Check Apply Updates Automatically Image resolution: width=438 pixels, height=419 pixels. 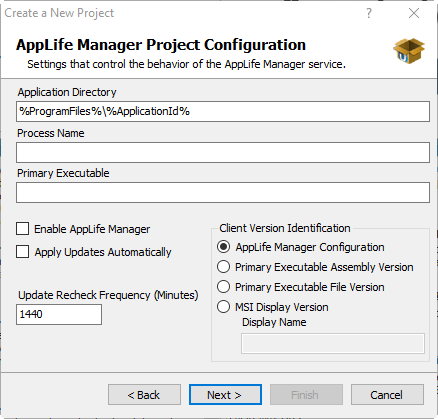[x=23, y=252]
